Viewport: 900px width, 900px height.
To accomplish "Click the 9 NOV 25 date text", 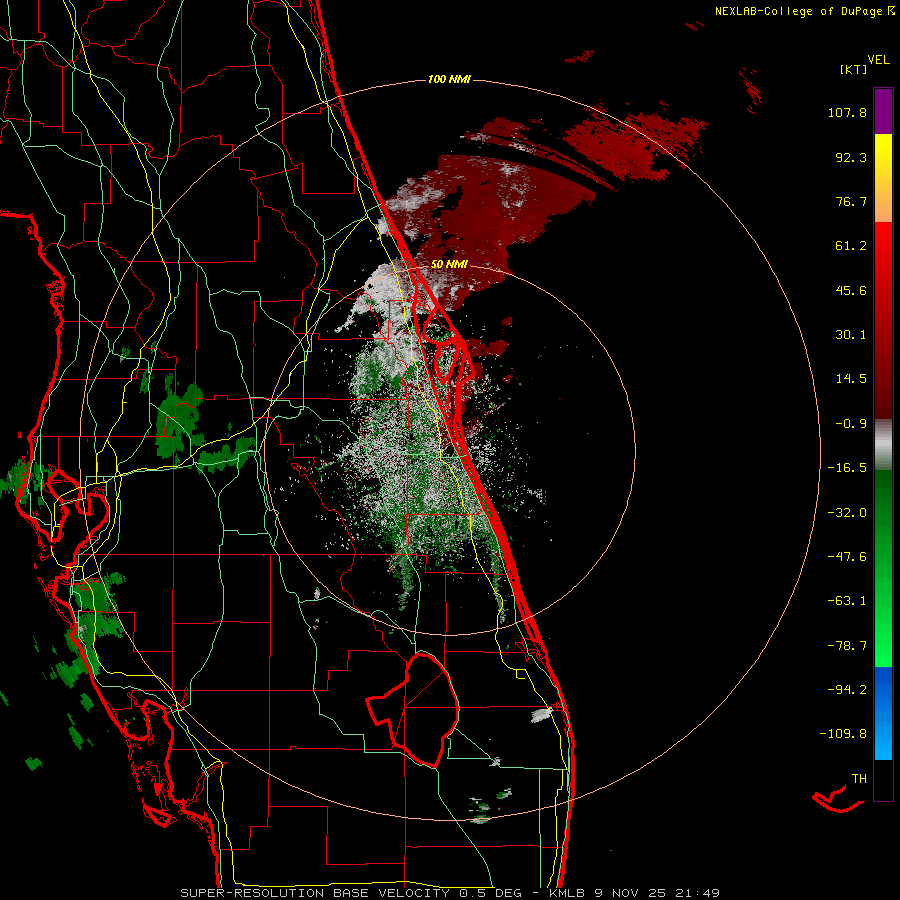I will coord(631,893).
